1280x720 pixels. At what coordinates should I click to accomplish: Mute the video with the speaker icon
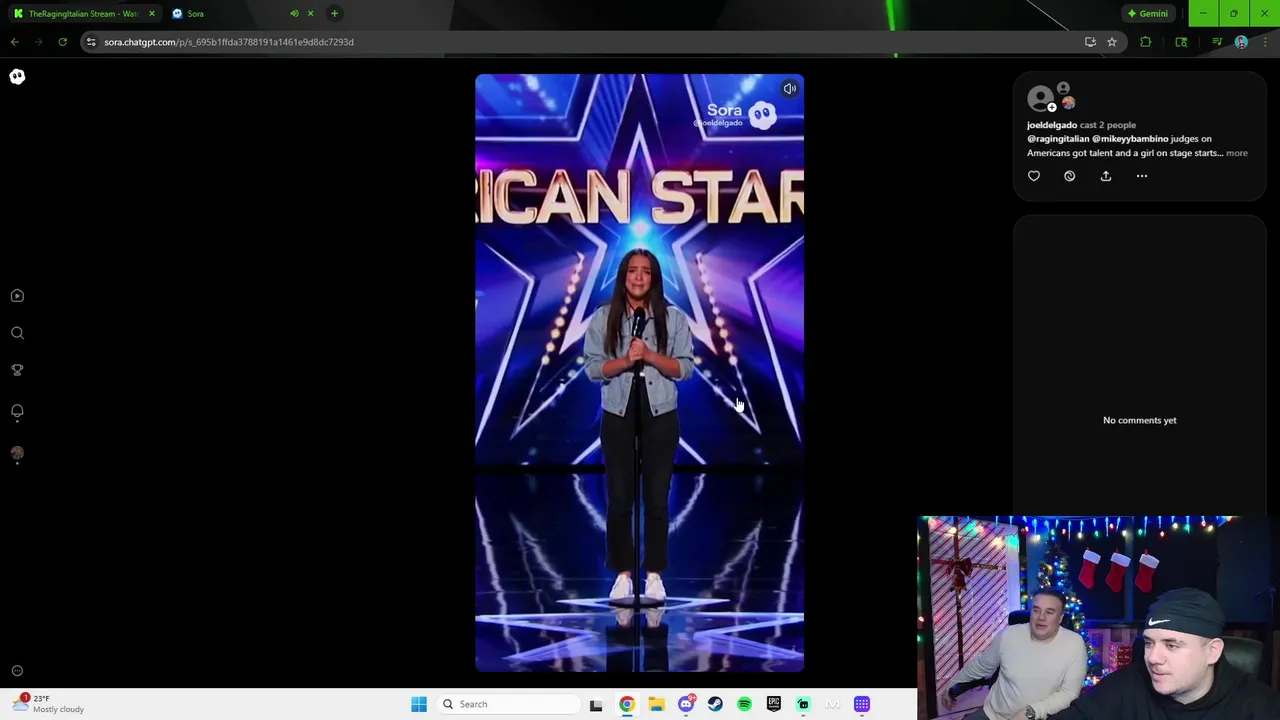pyautogui.click(x=789, y=89)
